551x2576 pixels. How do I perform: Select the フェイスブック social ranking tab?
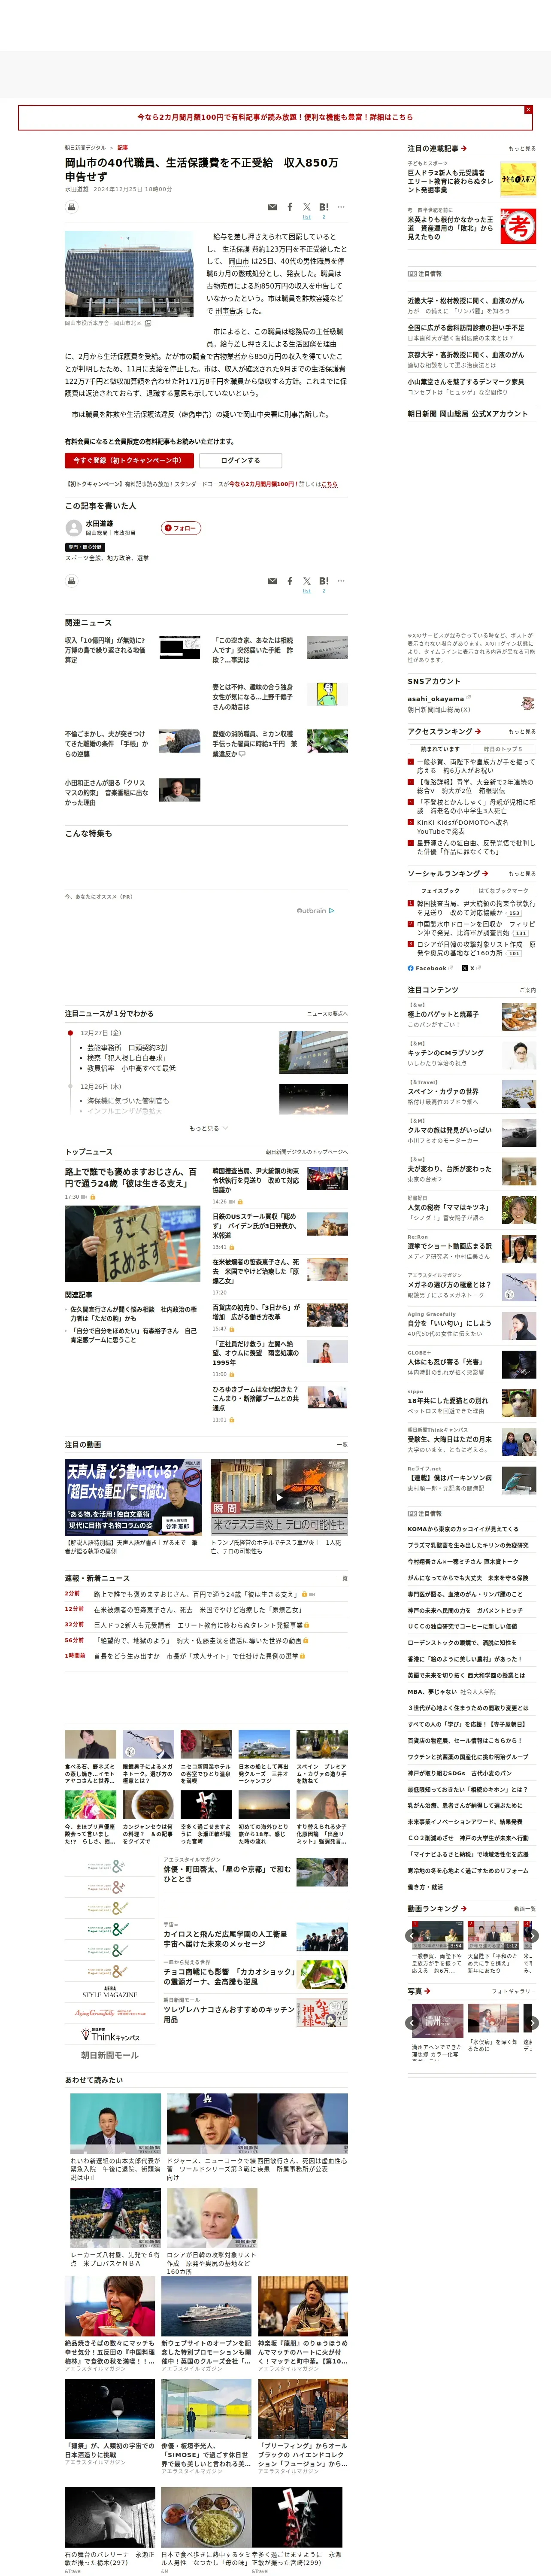click(440, 890)
